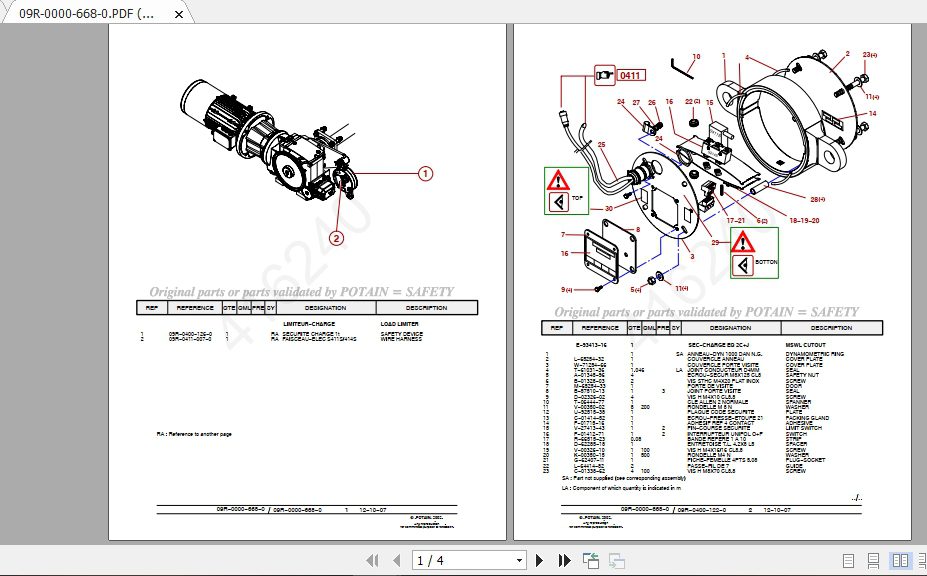Enable the highlighted facing pages layout
927x576 pixels.
tap(900, 560)
